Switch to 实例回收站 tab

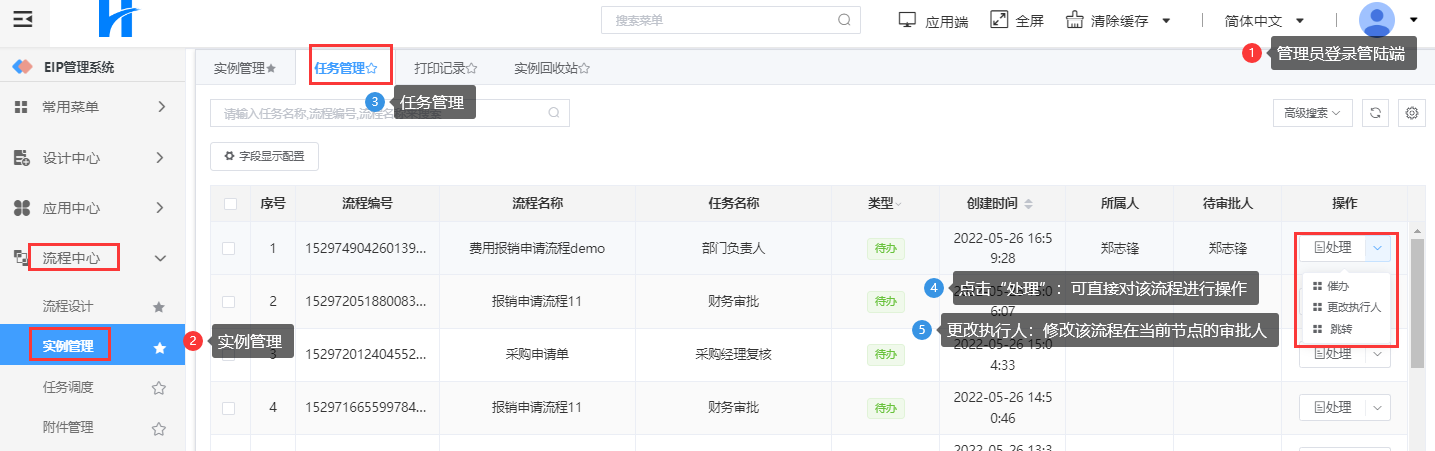(x=552, y=68)
